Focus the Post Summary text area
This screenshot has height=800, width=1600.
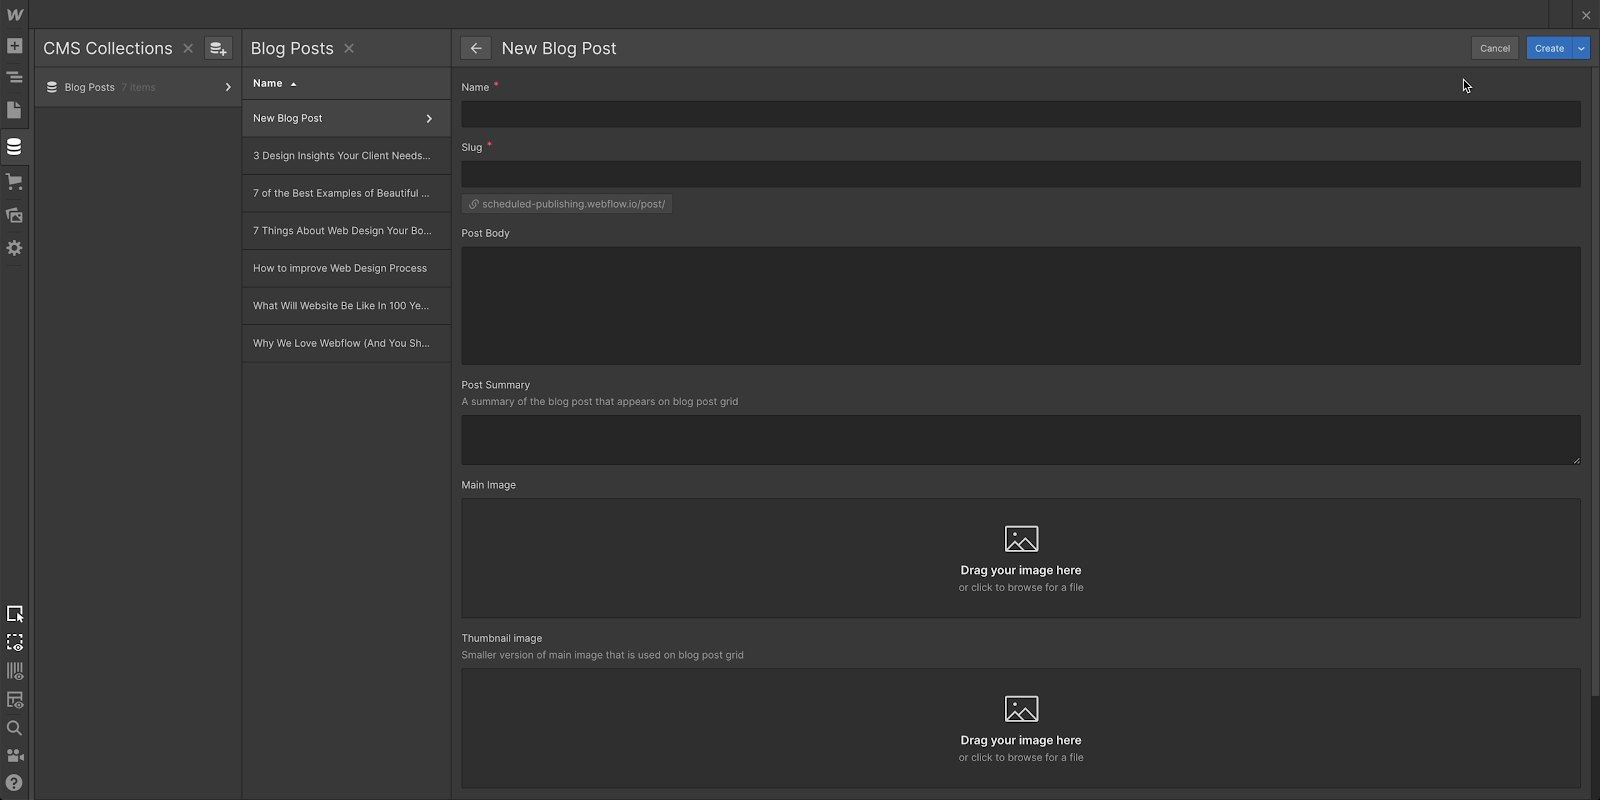pos(1021,440)
